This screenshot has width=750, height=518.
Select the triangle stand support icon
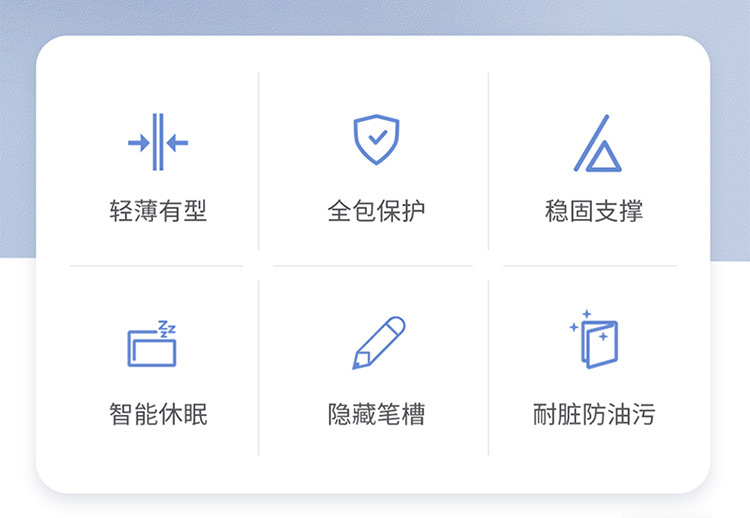pos(598,143)
